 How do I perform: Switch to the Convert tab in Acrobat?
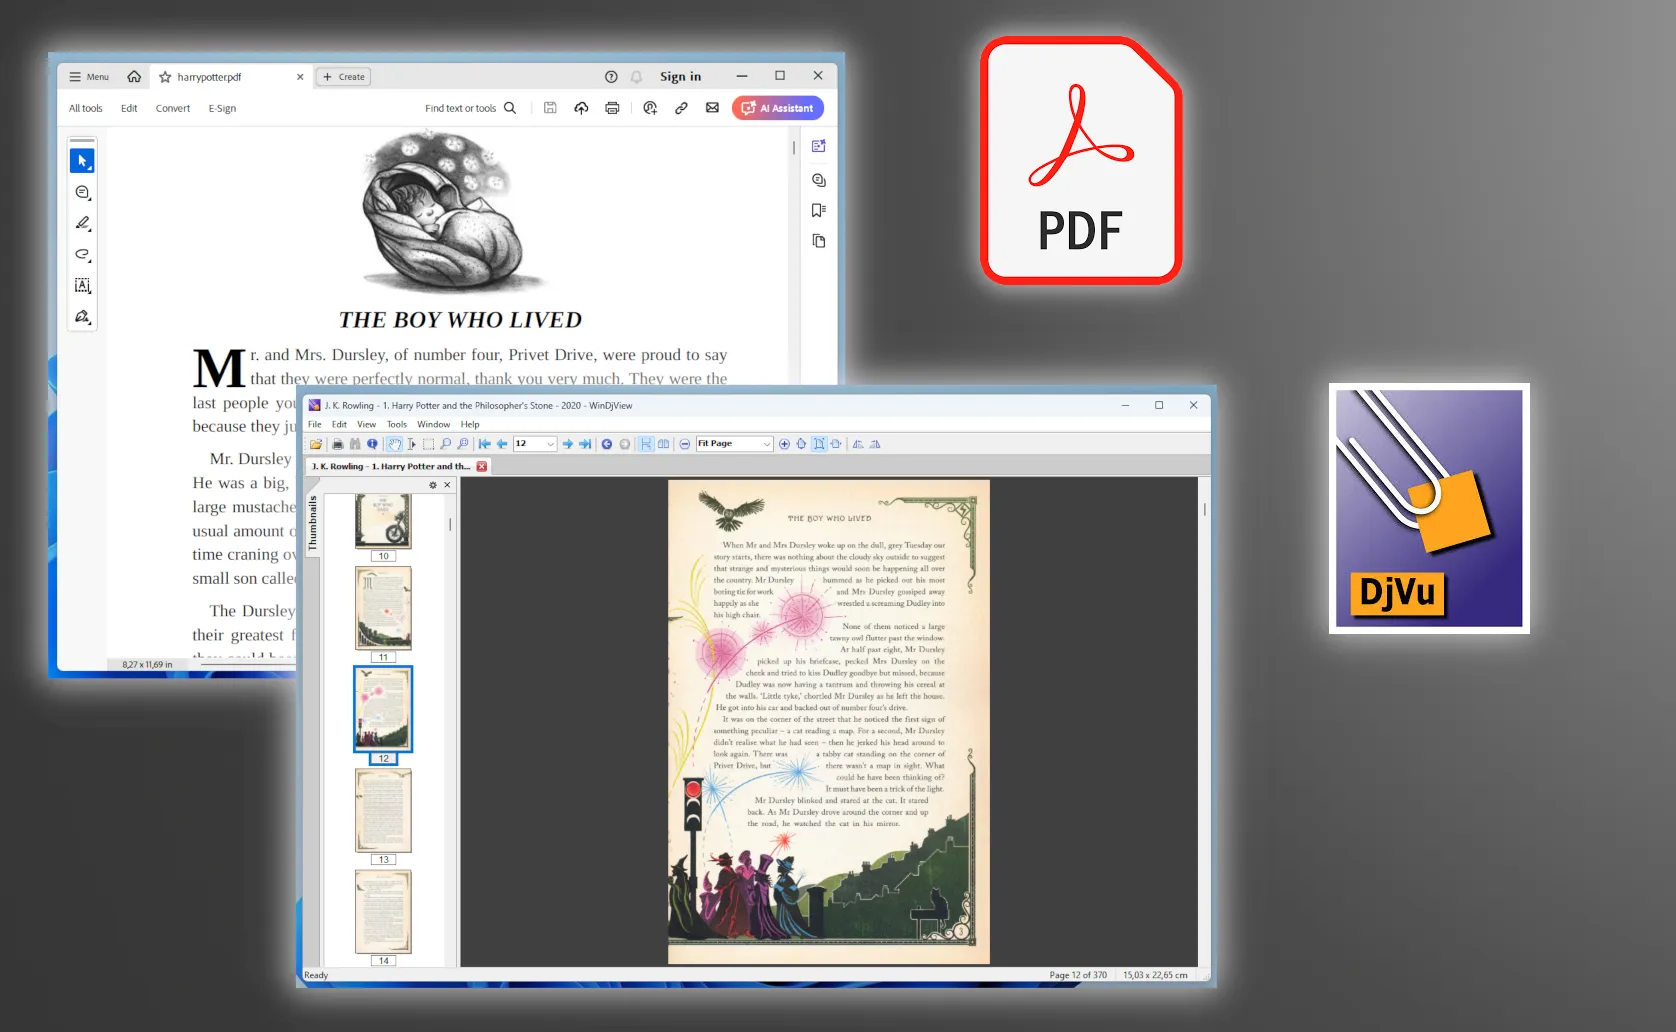click(172, 108)
